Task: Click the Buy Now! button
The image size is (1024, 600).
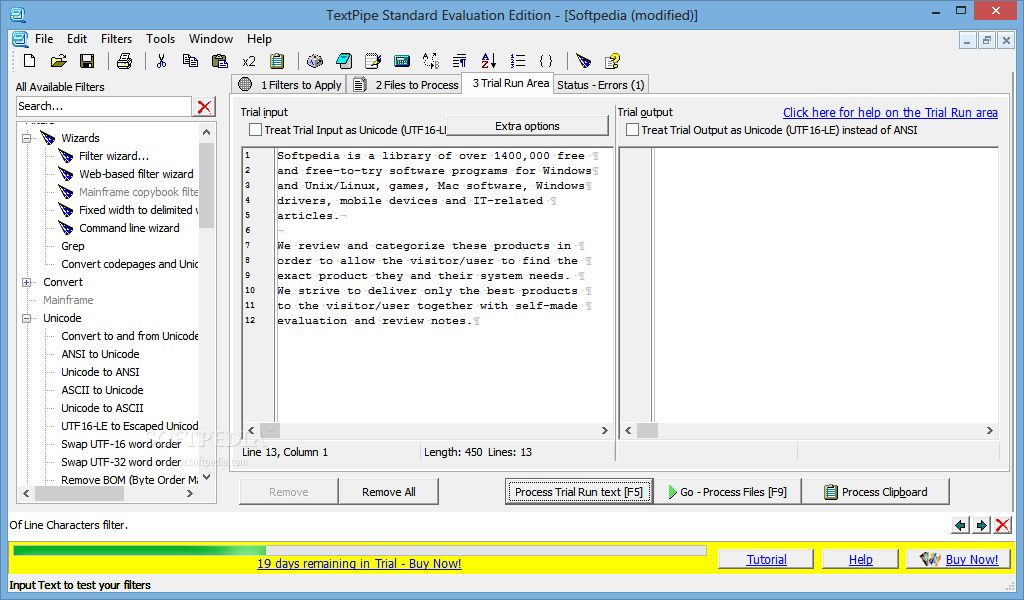Action: (x=959, y=560)
